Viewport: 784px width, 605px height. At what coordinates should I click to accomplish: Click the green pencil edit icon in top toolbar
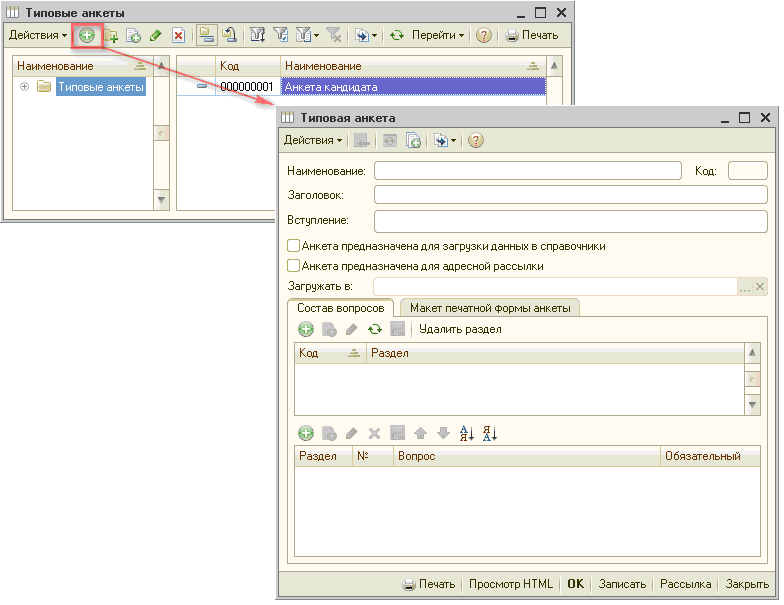155,35
